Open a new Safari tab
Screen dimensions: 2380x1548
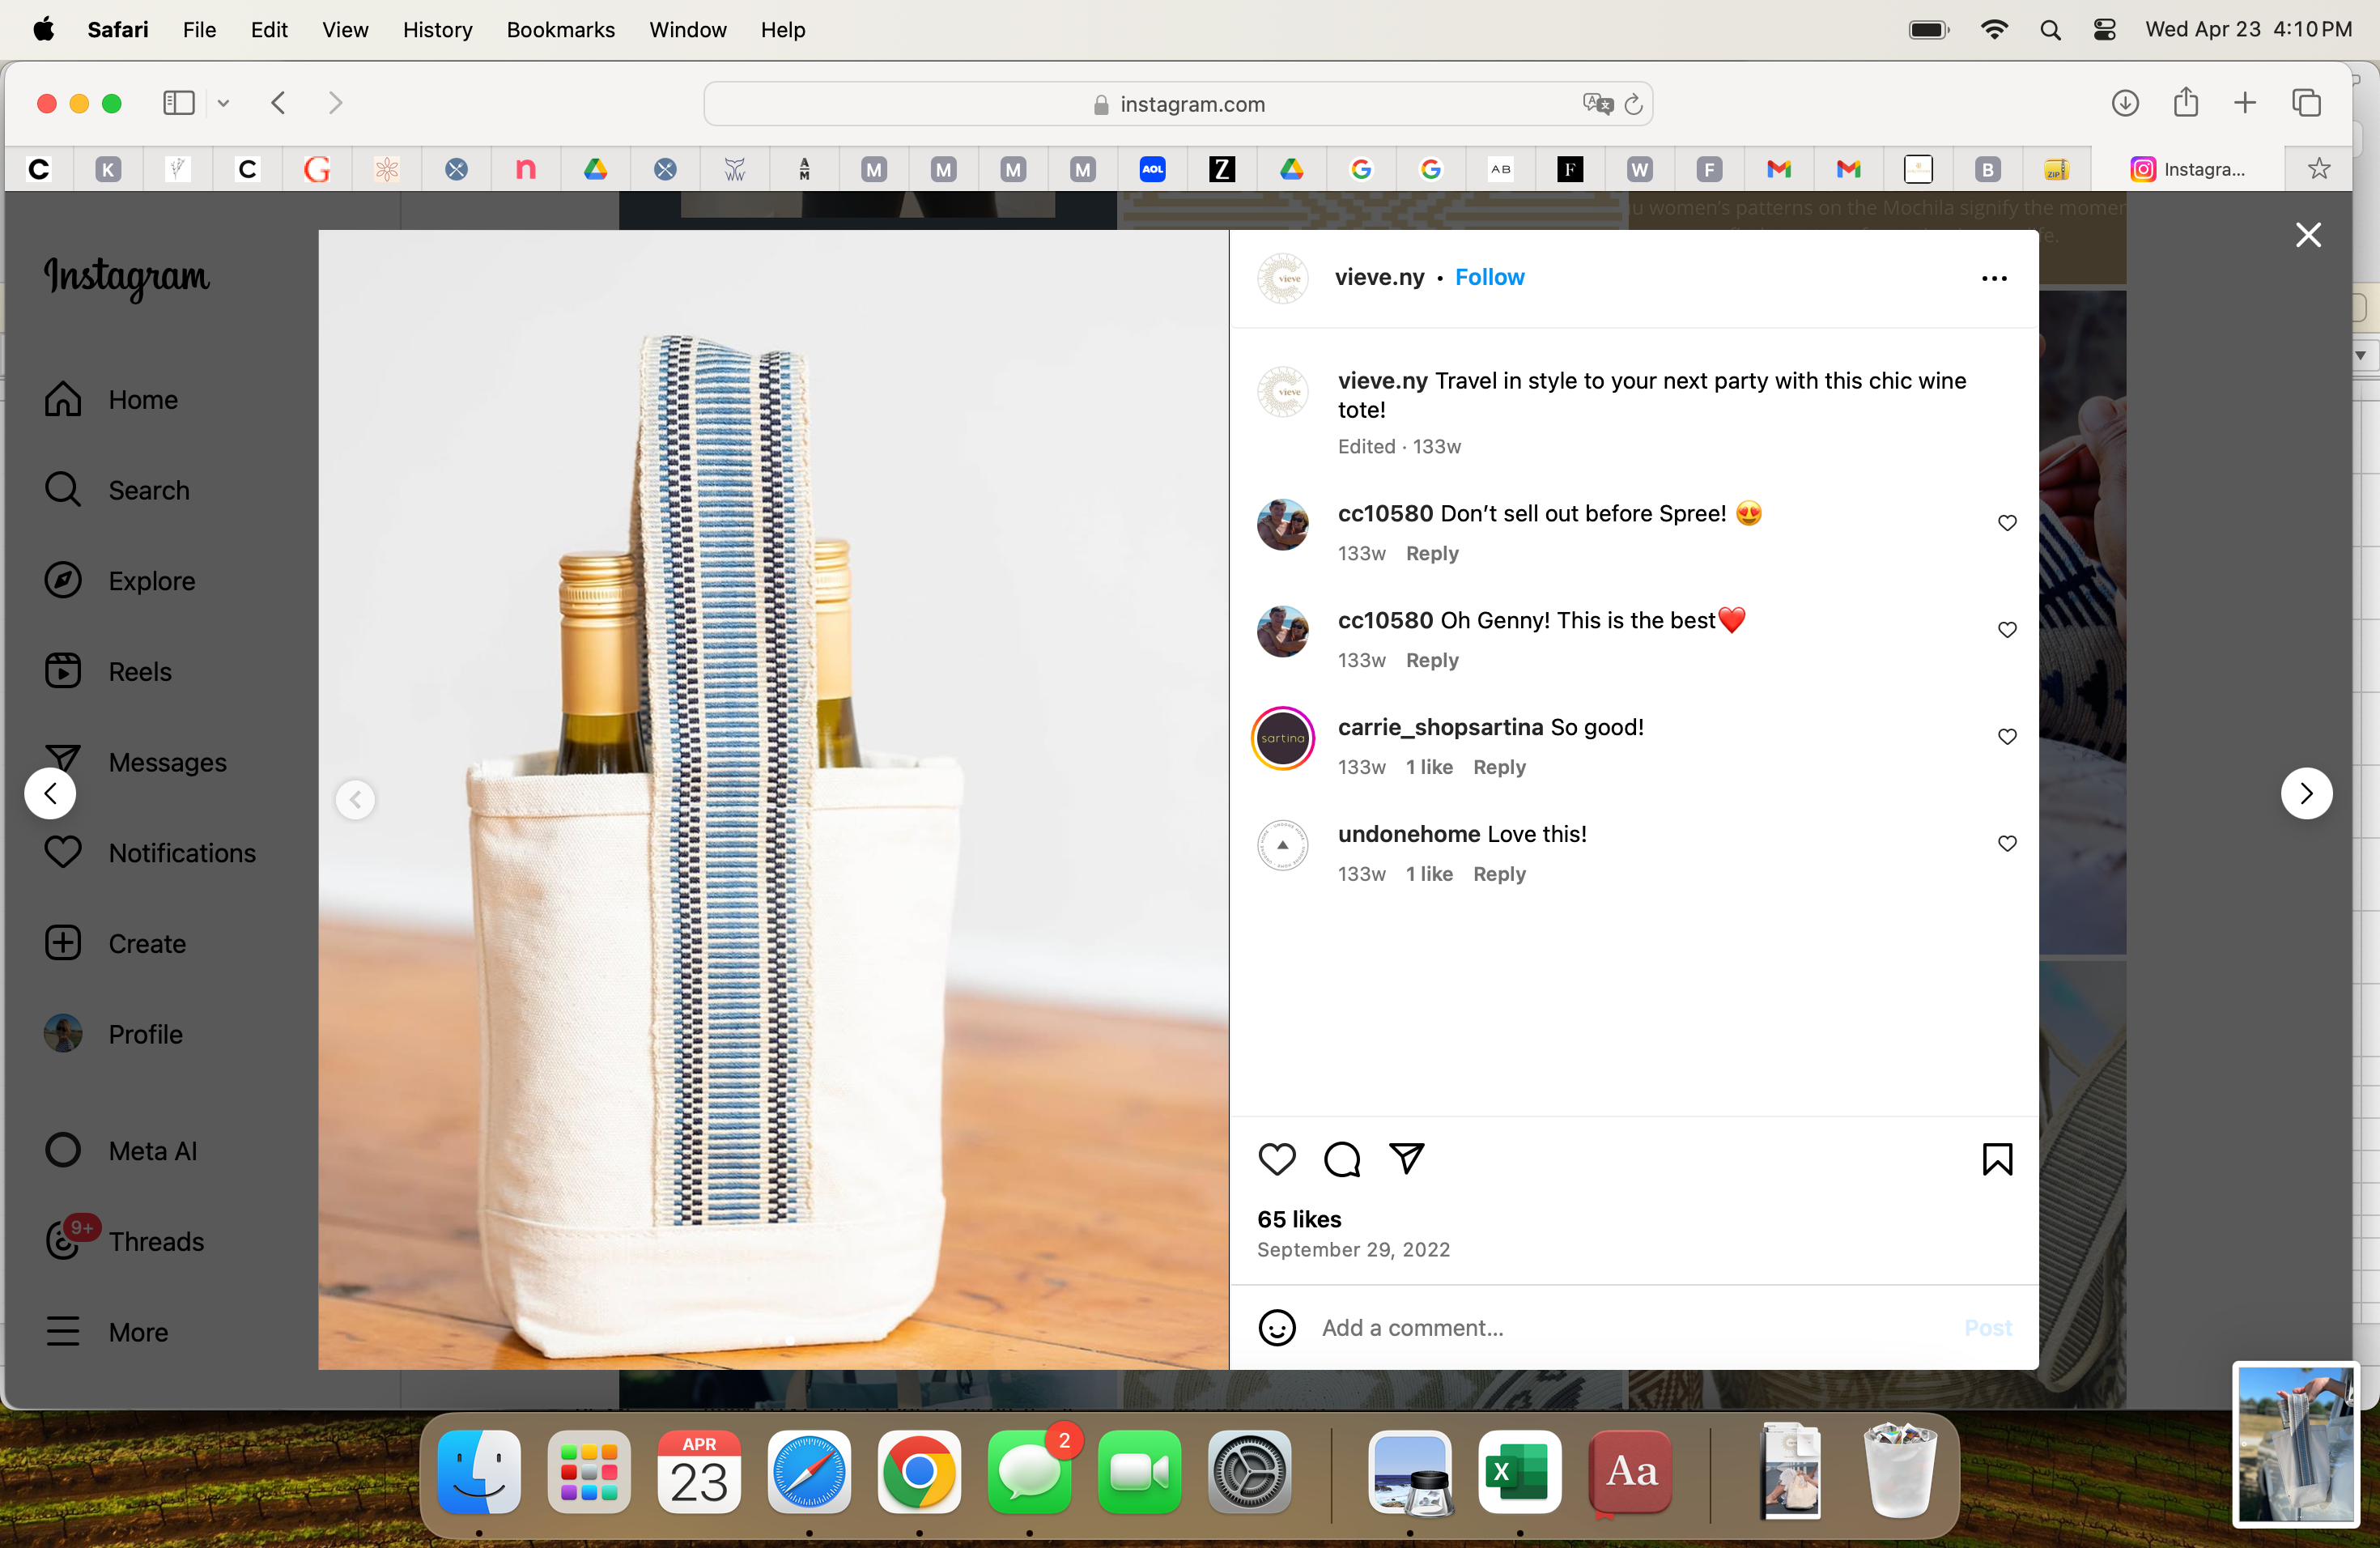2245,103
